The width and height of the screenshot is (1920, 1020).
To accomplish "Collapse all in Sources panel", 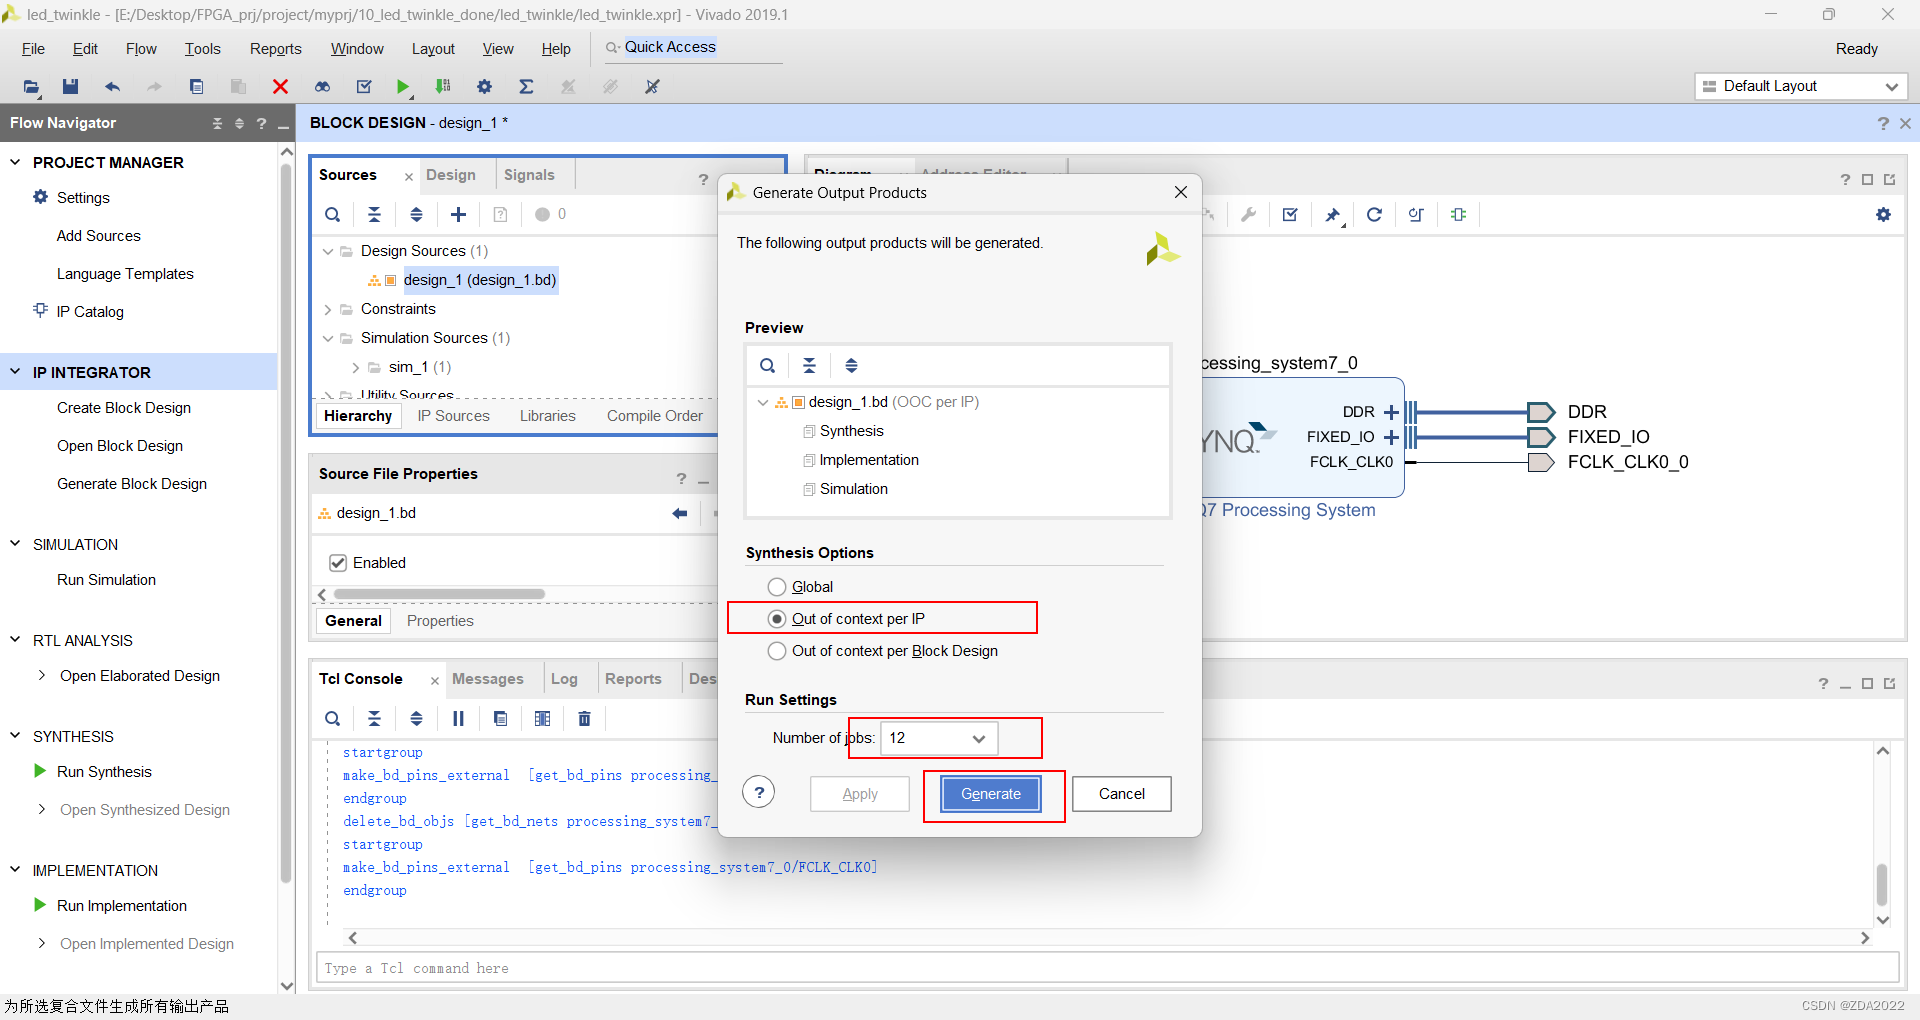I will click(x=374, y=214).
